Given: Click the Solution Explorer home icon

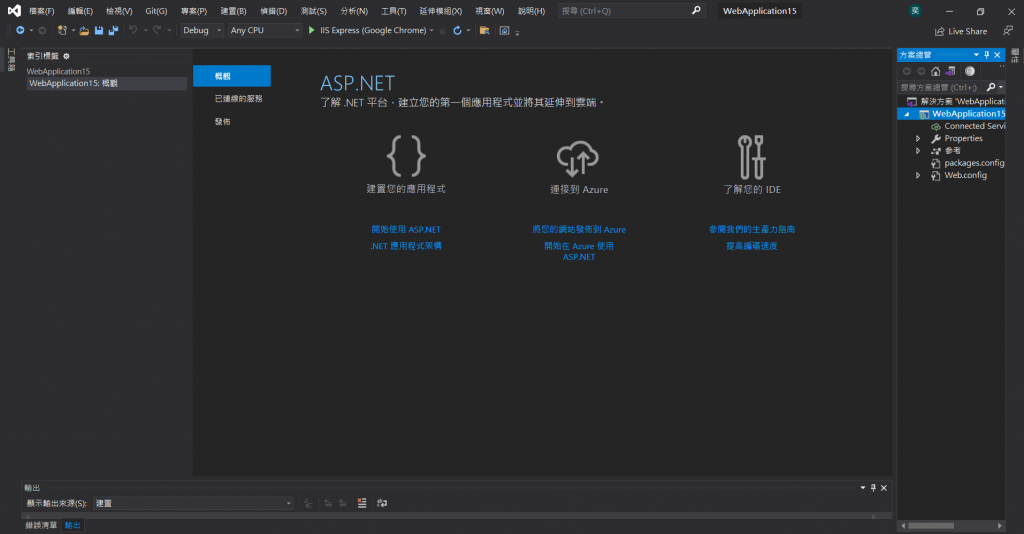Looking at the screenshot, I should point(935,71).
